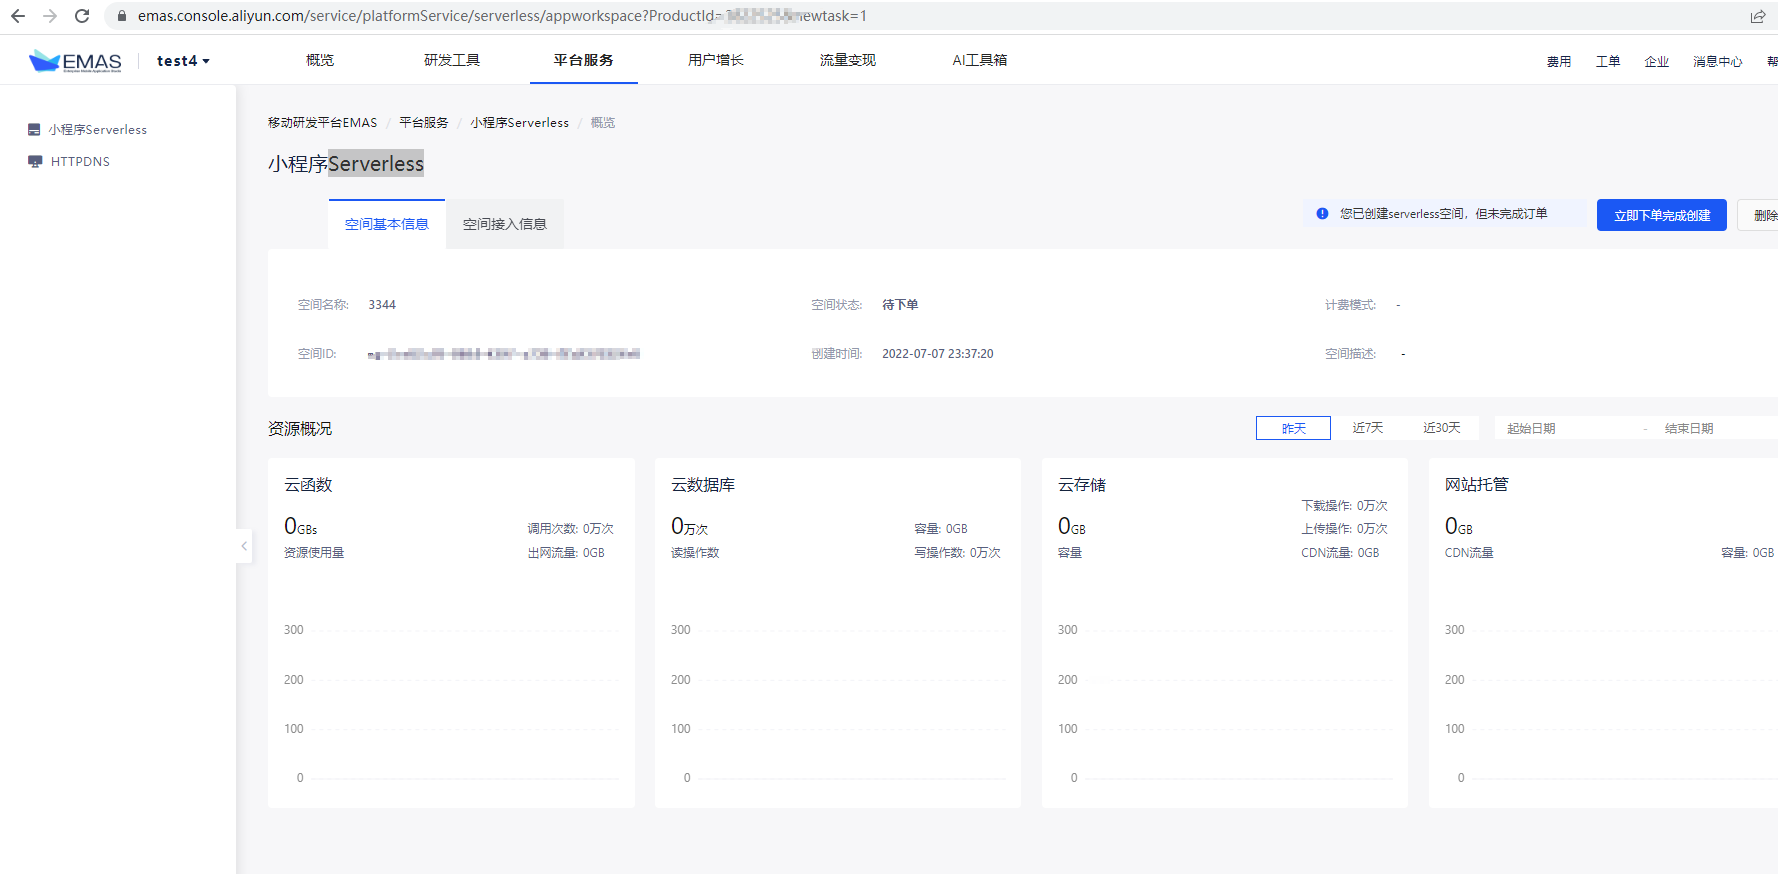
Task: Click 下载操作: 0万次 in 云存储 card
Action: point(1344,506)
